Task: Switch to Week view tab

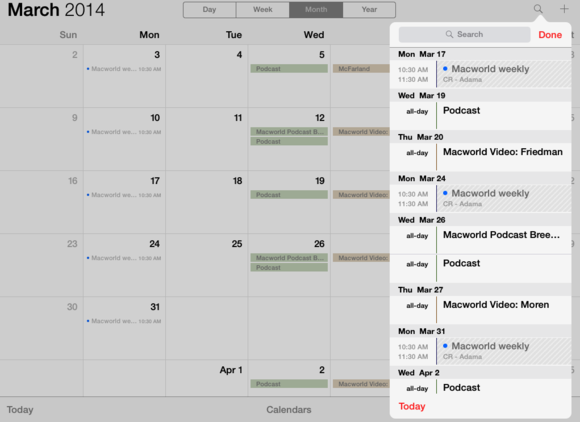Action: [263, 10]
